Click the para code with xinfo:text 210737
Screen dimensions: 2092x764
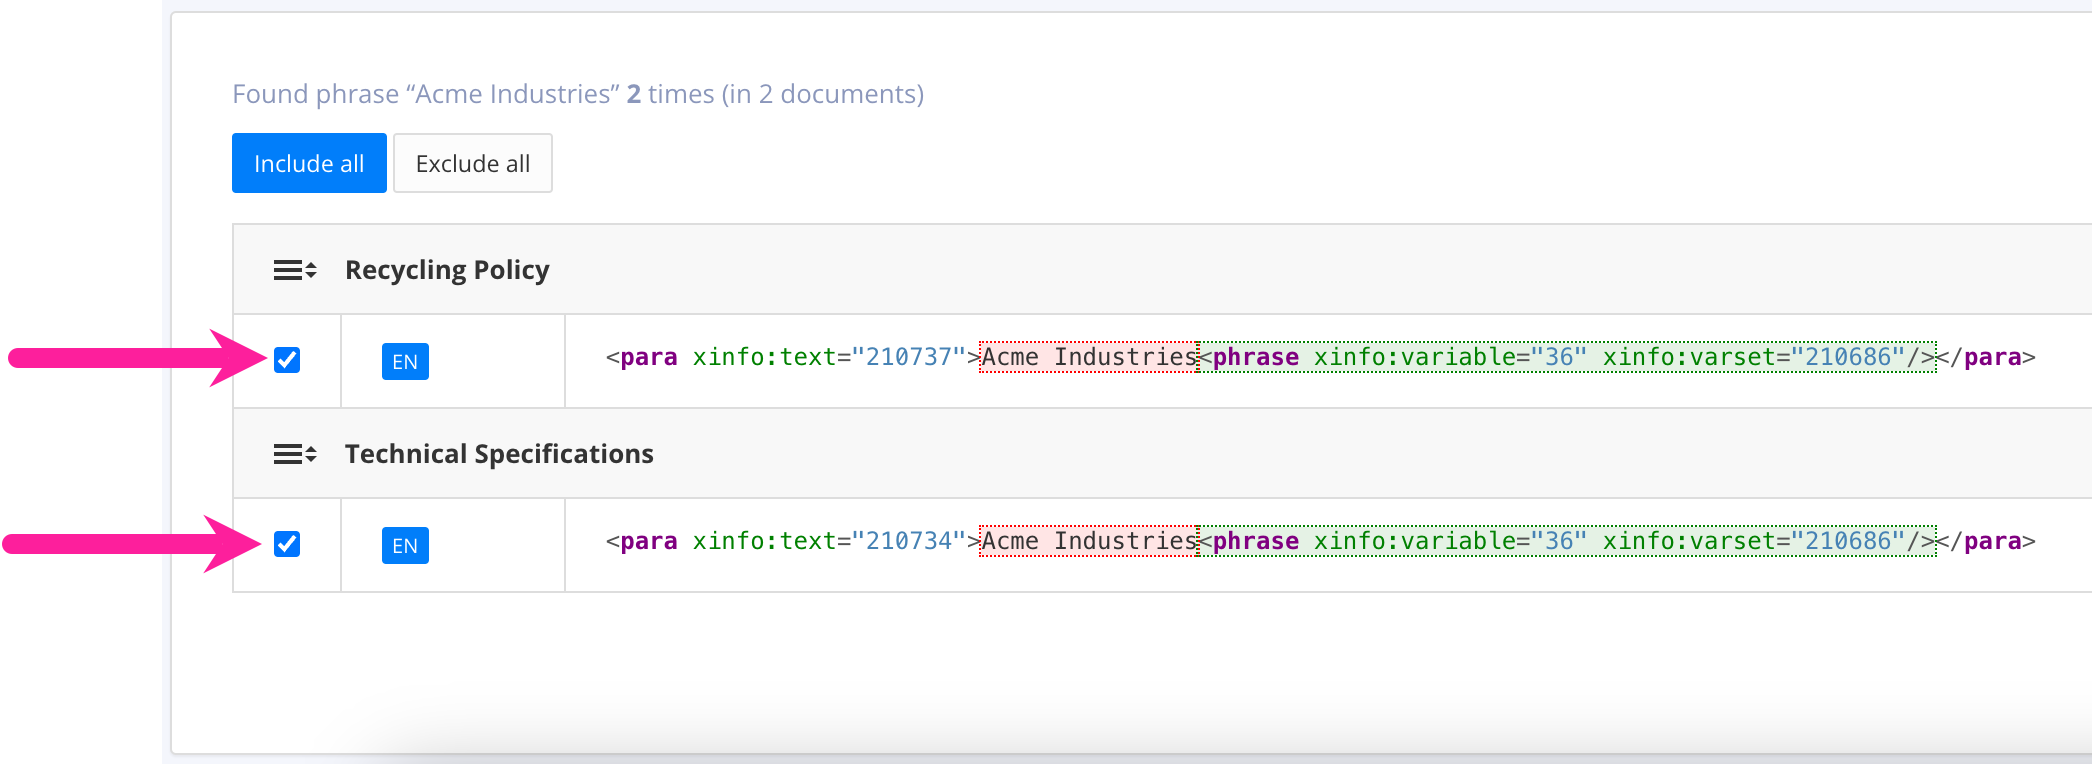(1320, 357)
